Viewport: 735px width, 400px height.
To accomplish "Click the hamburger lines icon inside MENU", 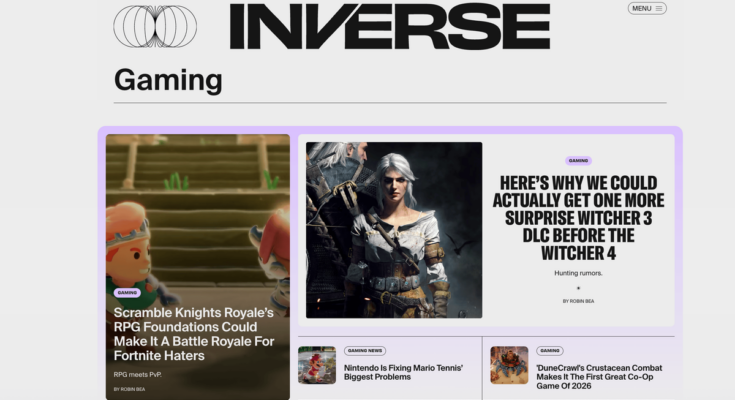I will 659,9.
